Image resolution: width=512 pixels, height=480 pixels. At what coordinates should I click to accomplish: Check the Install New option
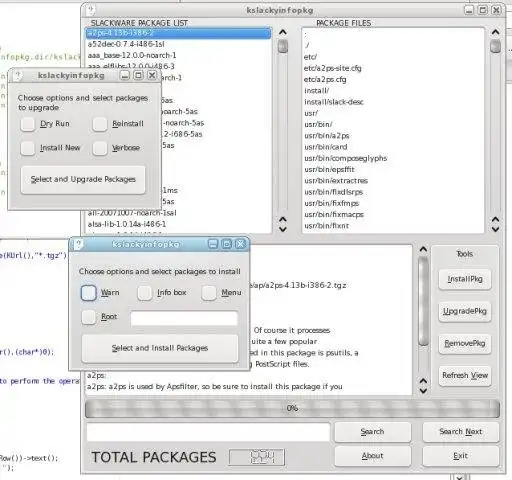point(28,148)
